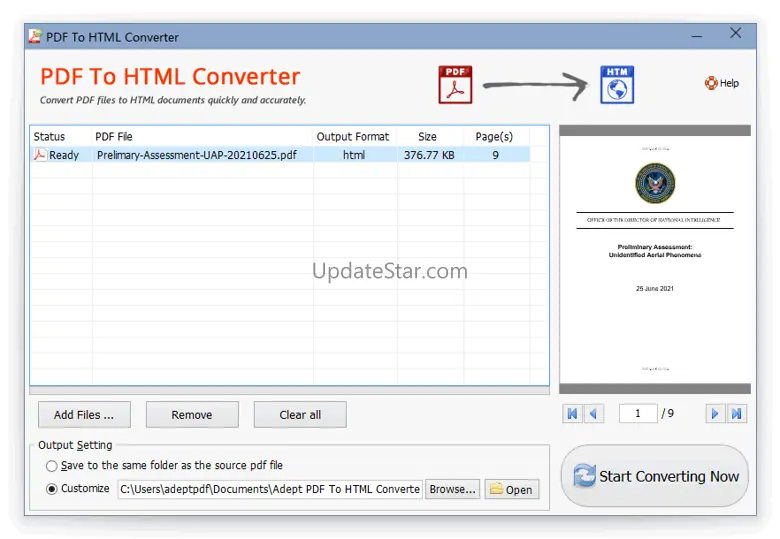Click the Remove button
Image resolution: width=780 pixels, height=539 pixels.
[x=192, y=415]
